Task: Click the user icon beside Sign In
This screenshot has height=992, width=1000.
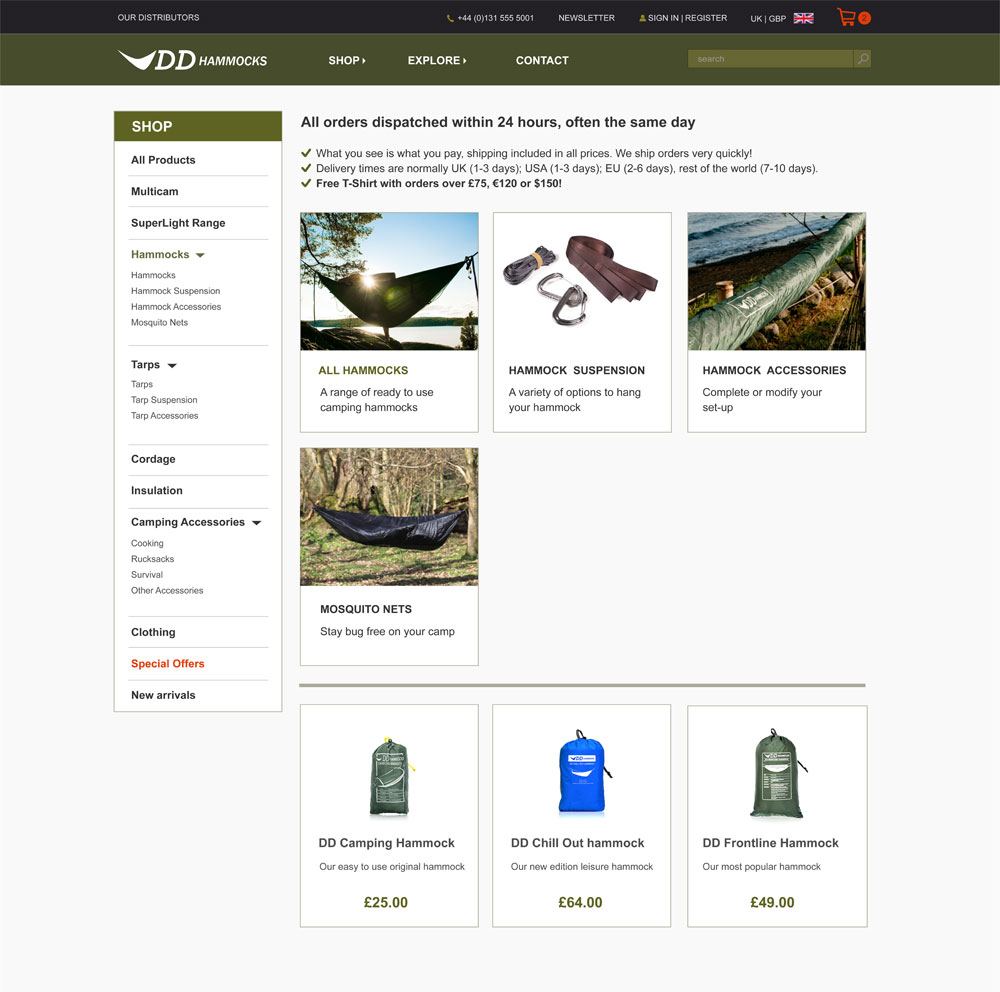Action: (x=642, y=18)
